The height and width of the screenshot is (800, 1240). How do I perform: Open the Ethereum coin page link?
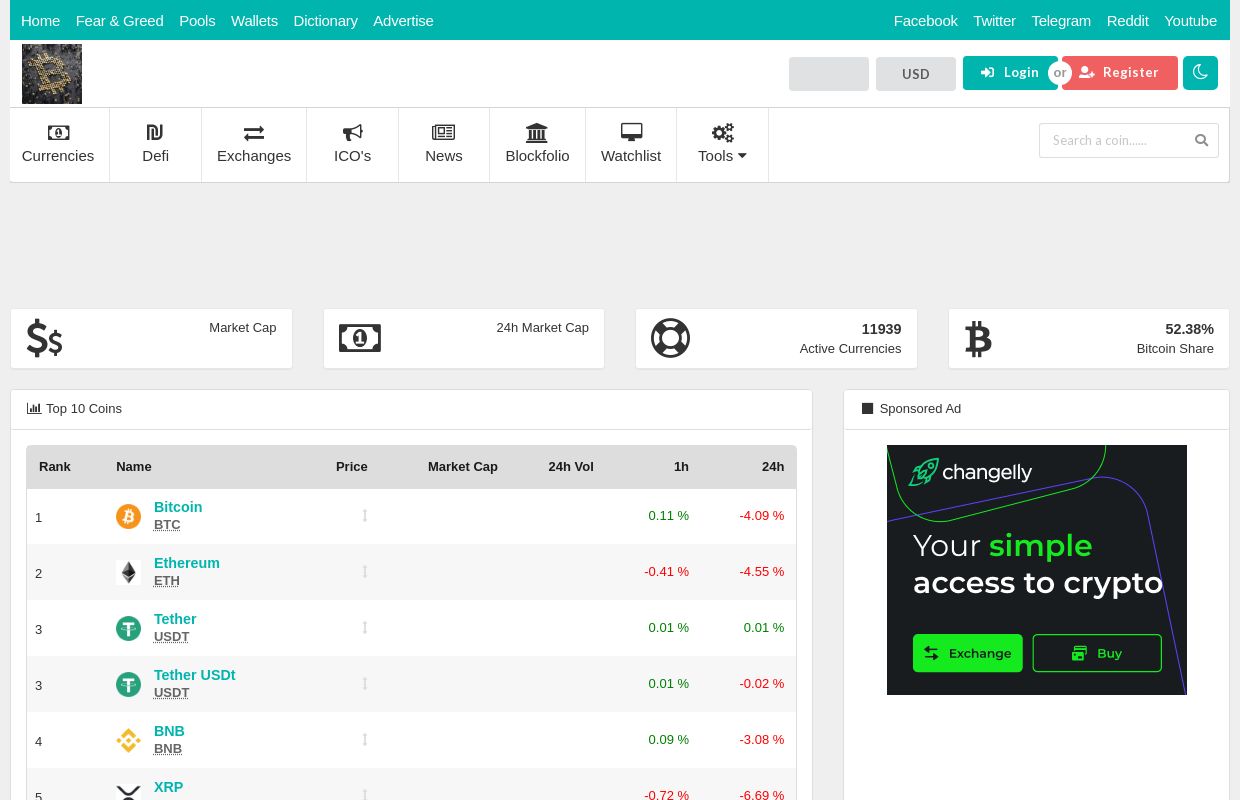(x=186, y=562)
